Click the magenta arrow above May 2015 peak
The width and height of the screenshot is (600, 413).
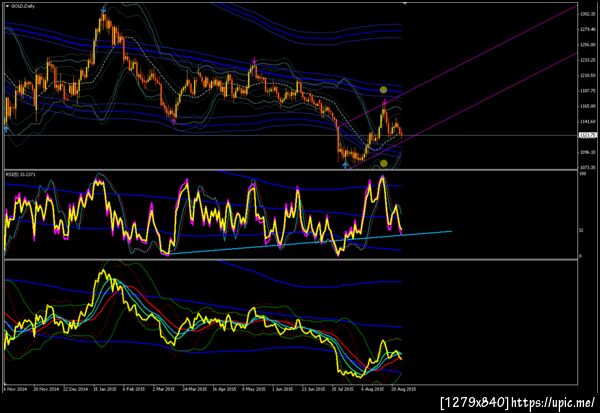pyautogui.click(x=254, y=60)
